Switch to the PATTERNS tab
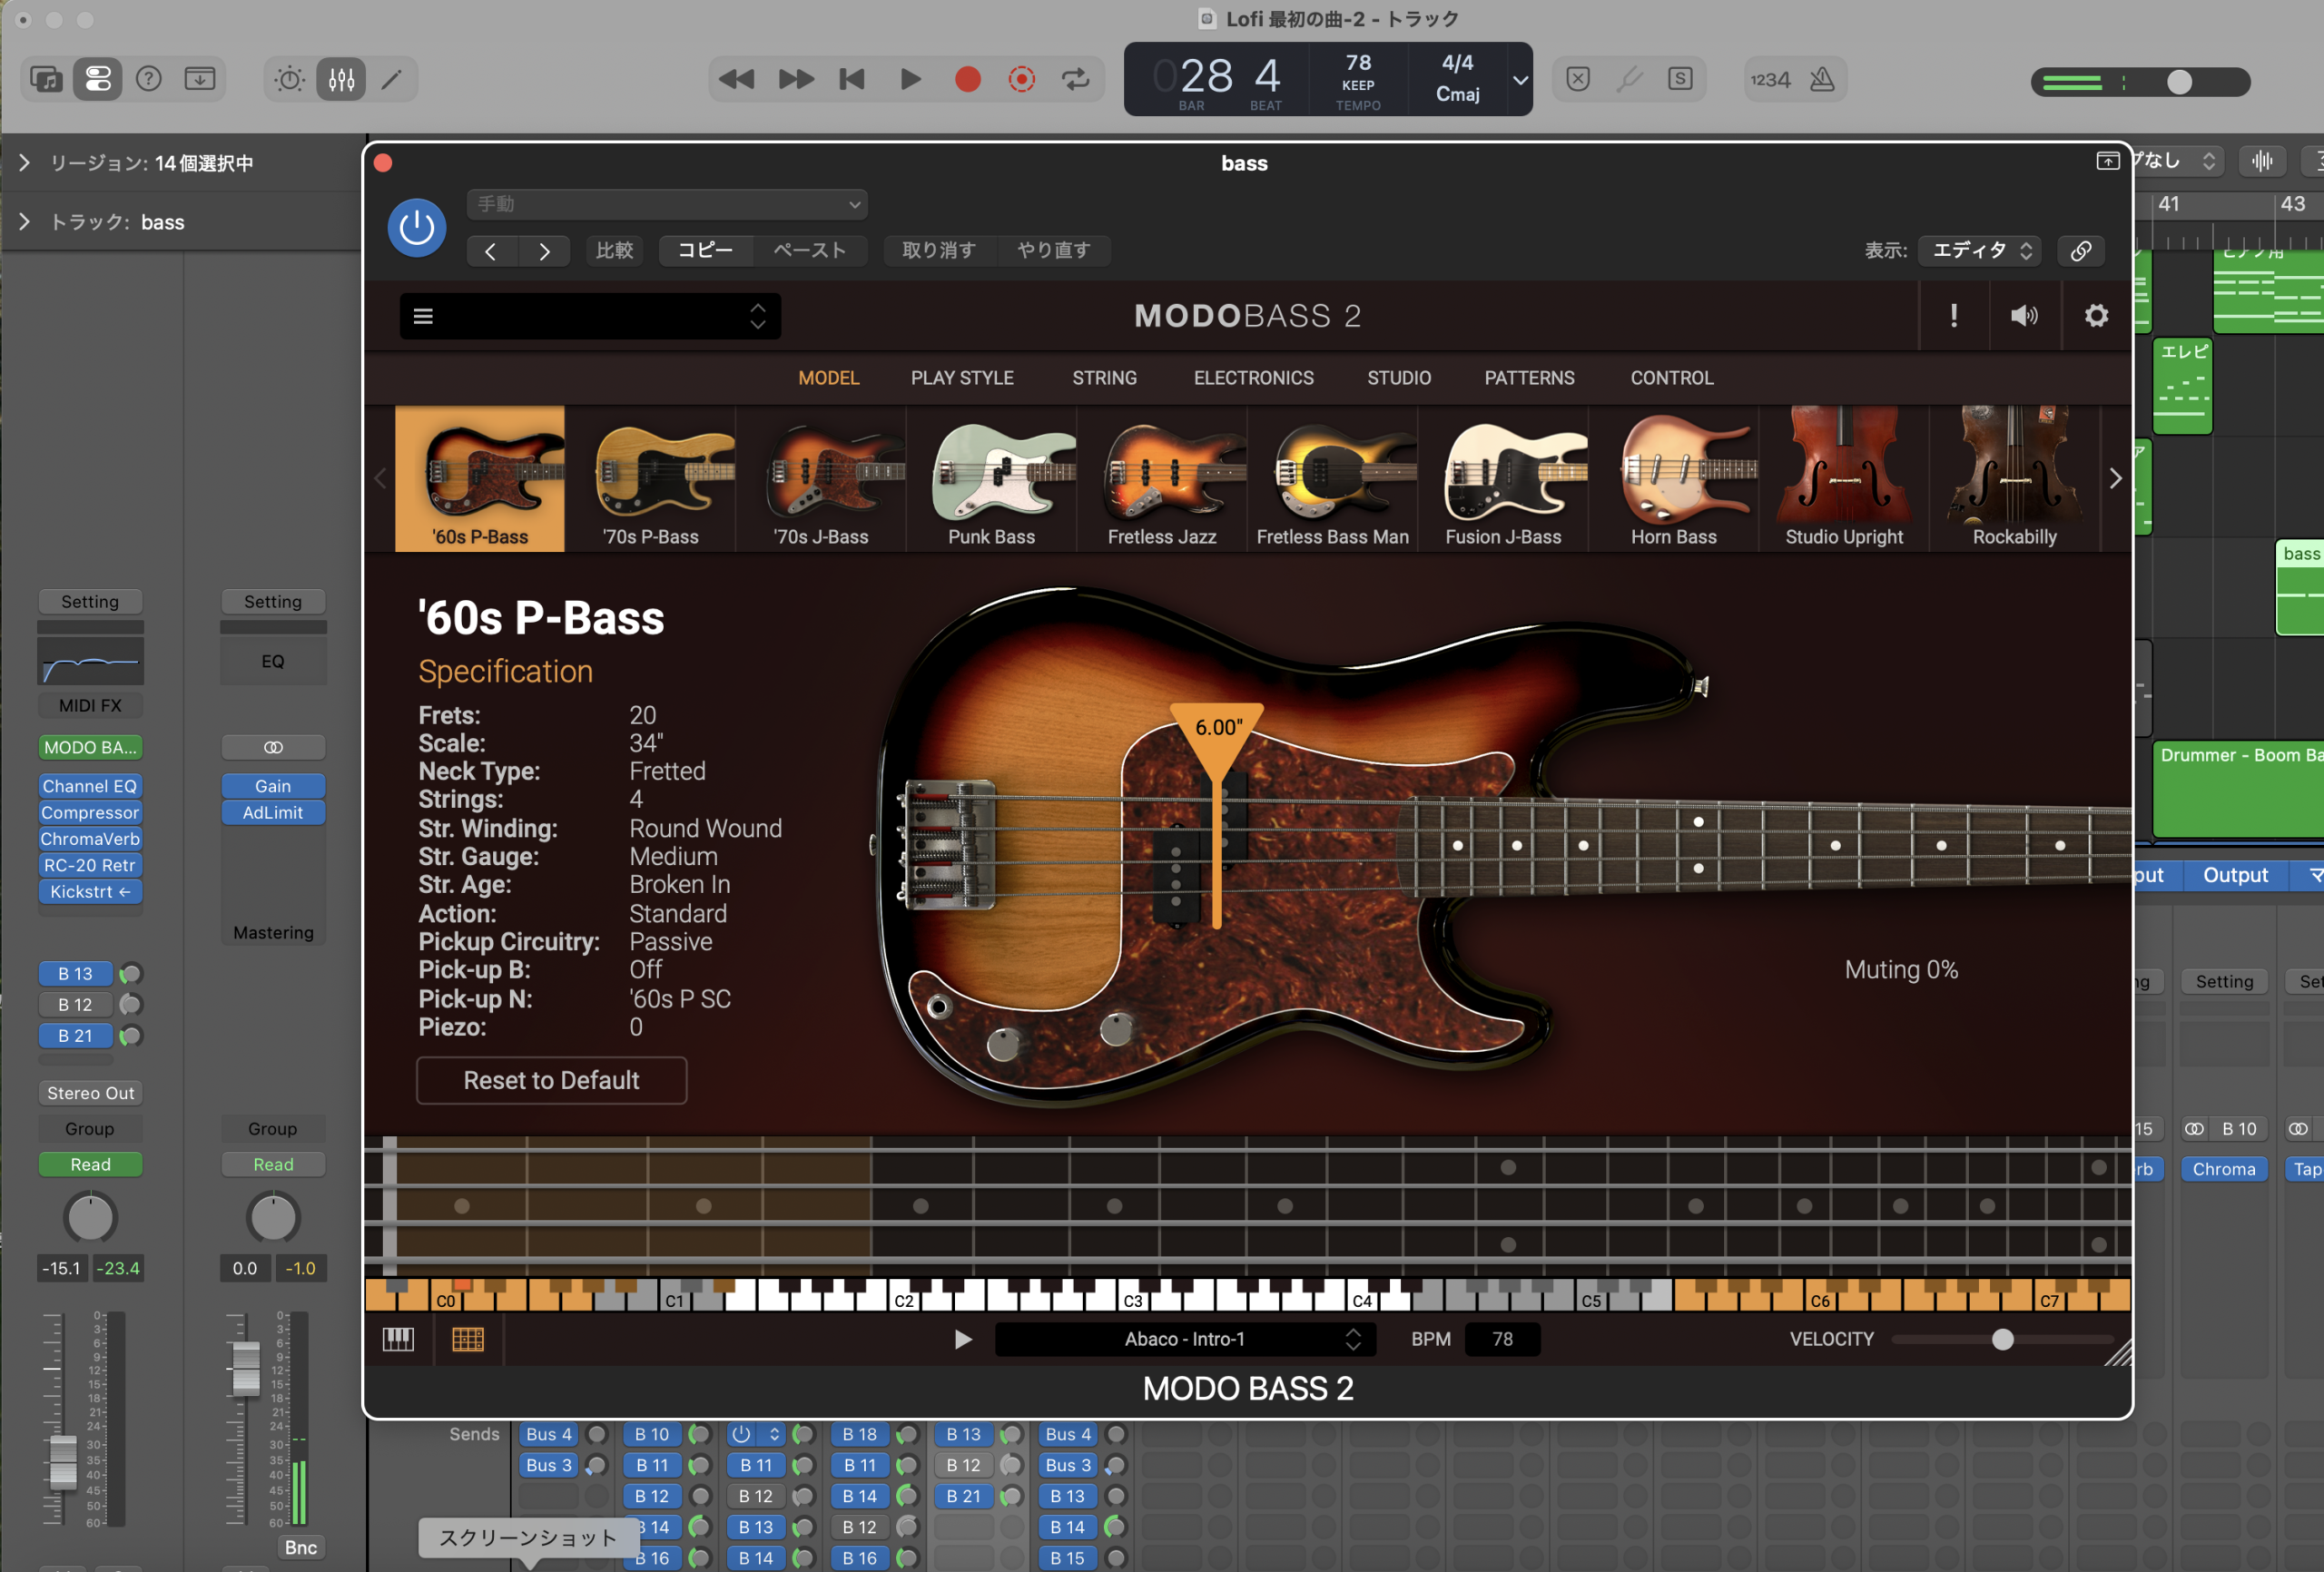 pyautogui.click(x=1529, y=378)
